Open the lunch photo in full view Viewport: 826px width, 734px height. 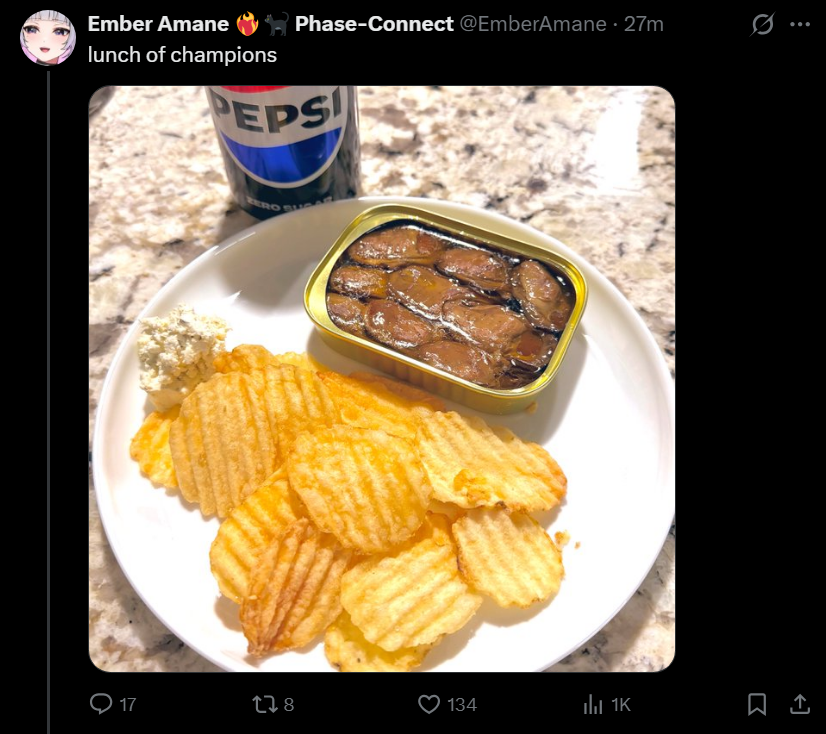[x=382, y=379]
